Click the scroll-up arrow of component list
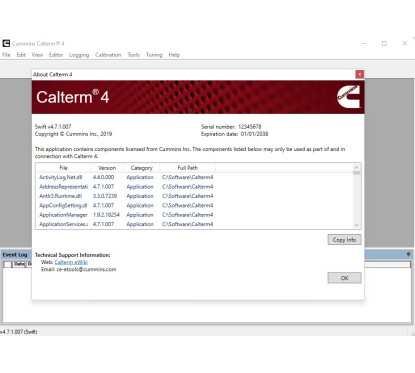The image size is (415, 373). pos(356,167)
